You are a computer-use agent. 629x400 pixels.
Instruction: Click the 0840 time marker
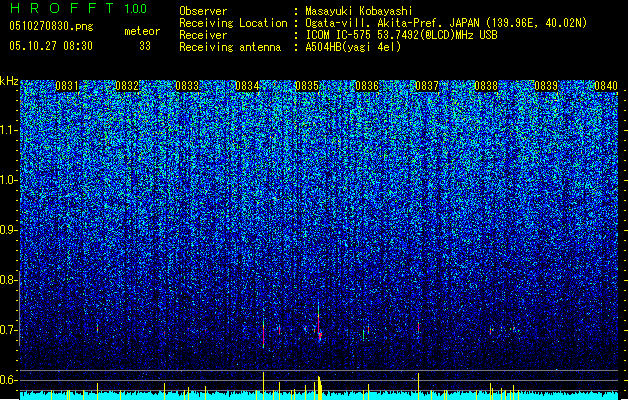[x=606, y=86]
